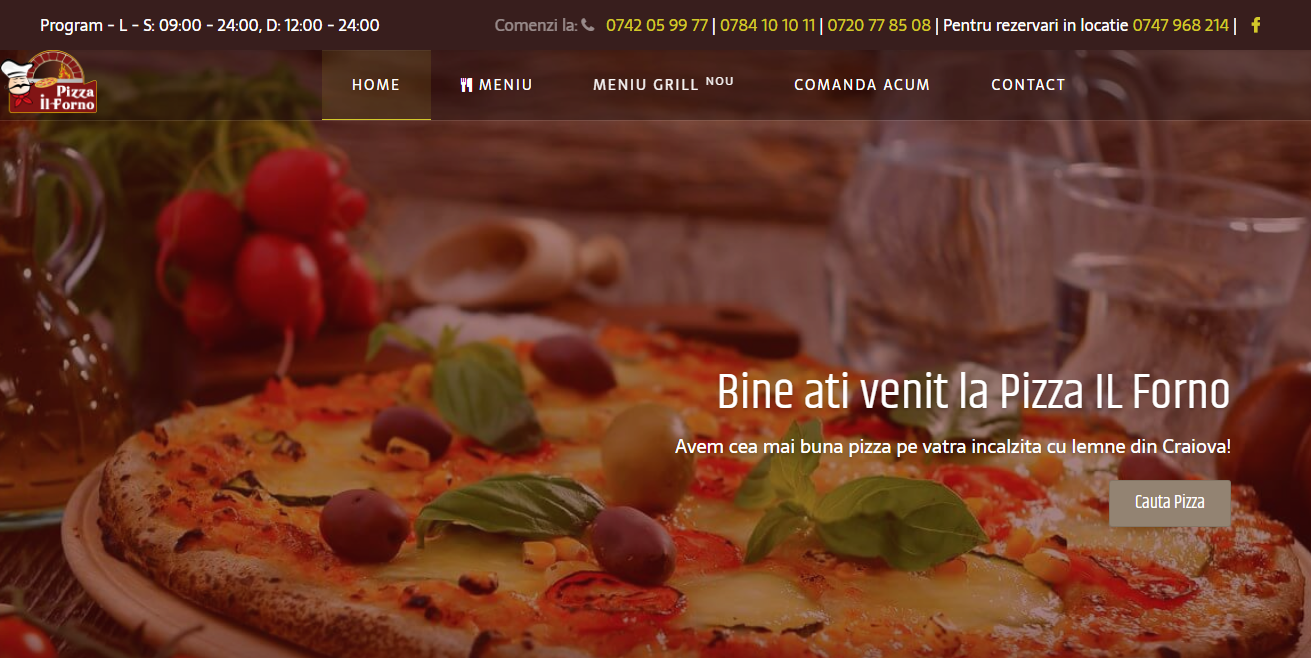The image size is (1311, 658).
Task: Open the CONTACT page
Action: (x=1028, y=85)
